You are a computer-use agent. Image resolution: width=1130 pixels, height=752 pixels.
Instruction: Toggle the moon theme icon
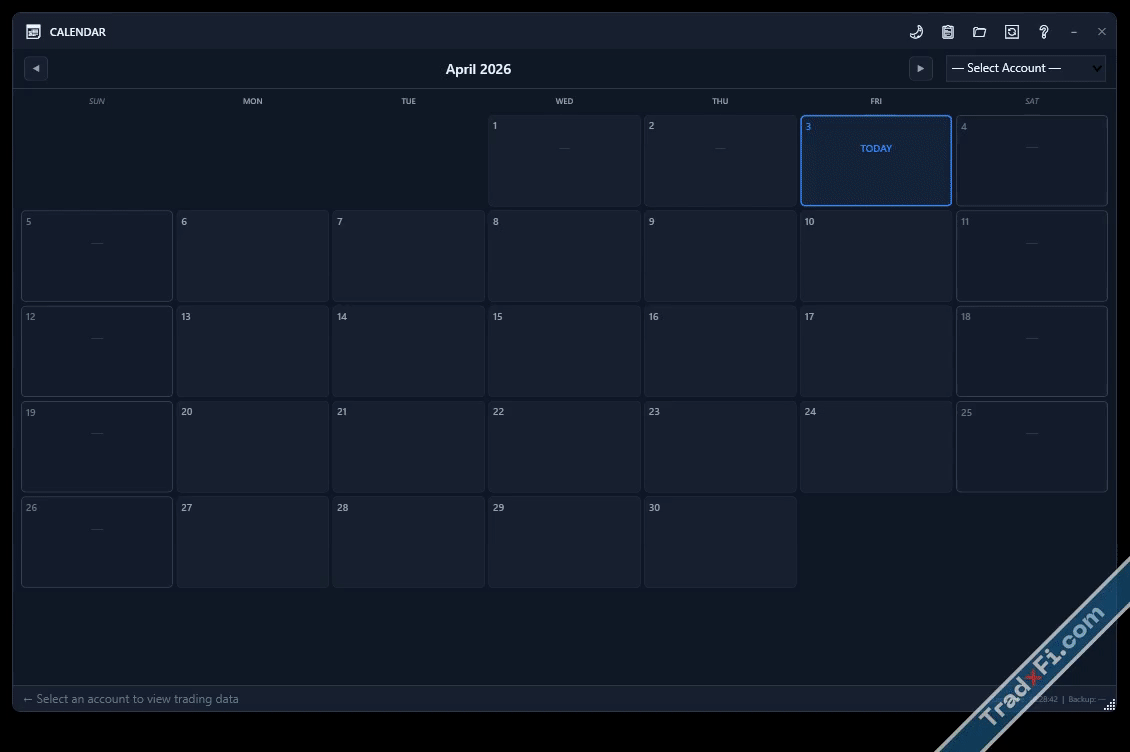pyautogui.click(x=916, y=32)
